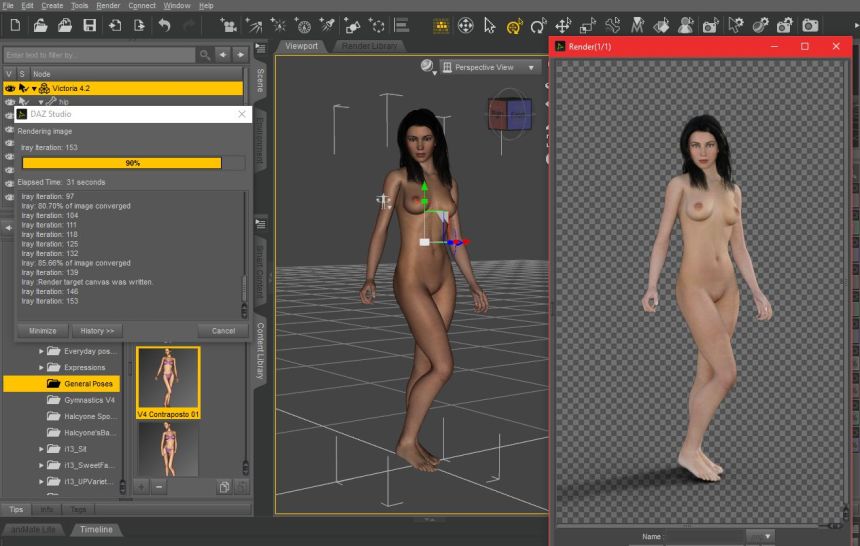Expand the Expressions folder in content library

point(42,367)
